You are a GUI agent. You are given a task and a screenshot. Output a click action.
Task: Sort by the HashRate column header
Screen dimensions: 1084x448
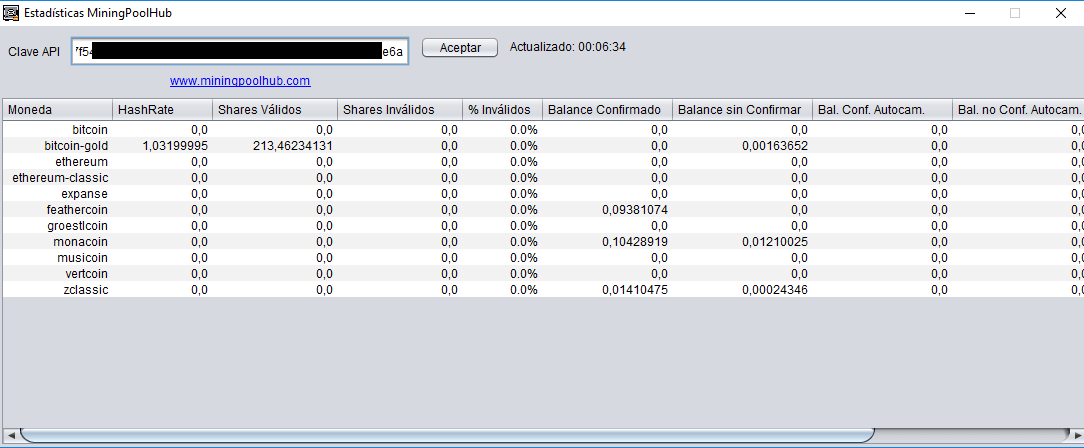162,110
